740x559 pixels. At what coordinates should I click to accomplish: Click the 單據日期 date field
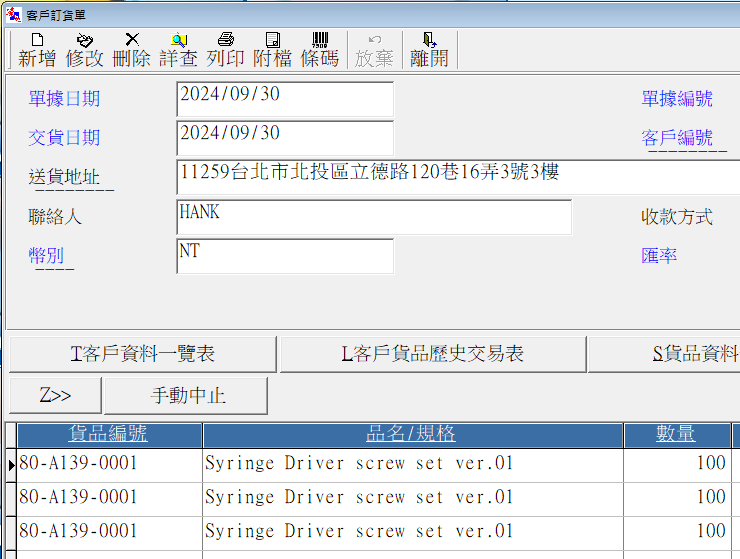[x=284, y=99]
